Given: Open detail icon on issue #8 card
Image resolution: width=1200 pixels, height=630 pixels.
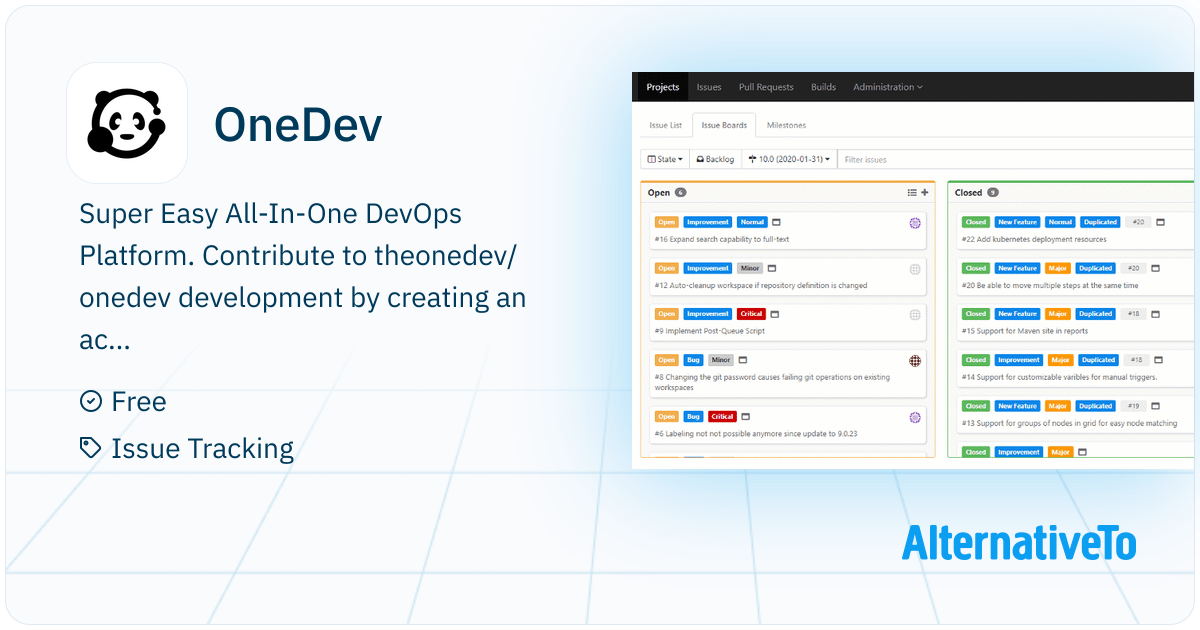Looking at the screenshot, I should tap(743, 360).
